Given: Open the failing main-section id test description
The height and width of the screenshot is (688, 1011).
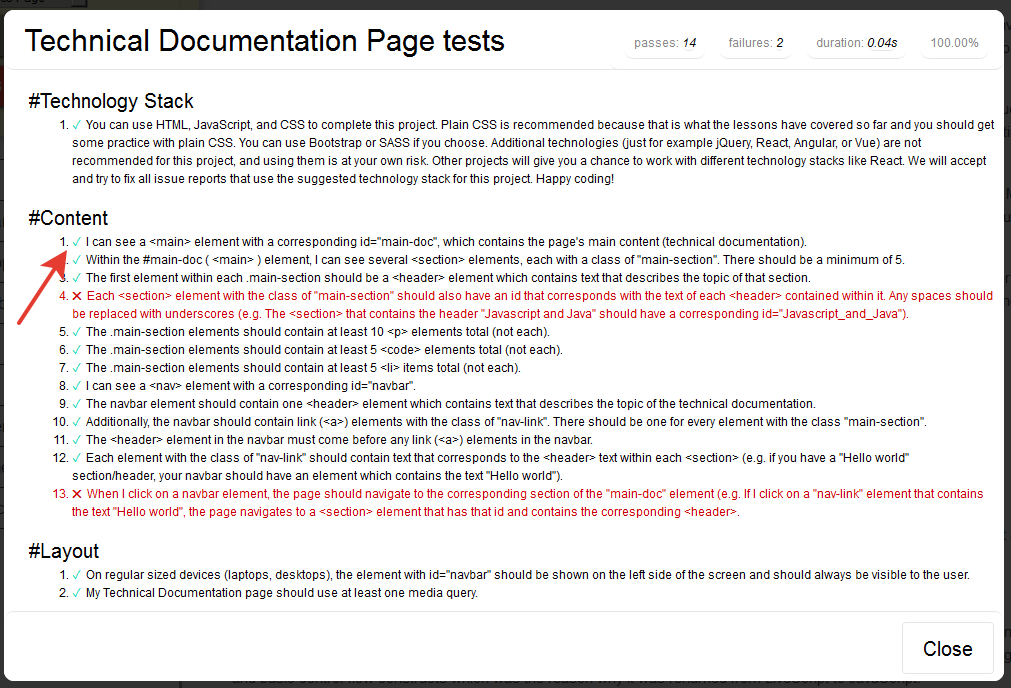Looking at the screenshot, I should click(400, 295).
